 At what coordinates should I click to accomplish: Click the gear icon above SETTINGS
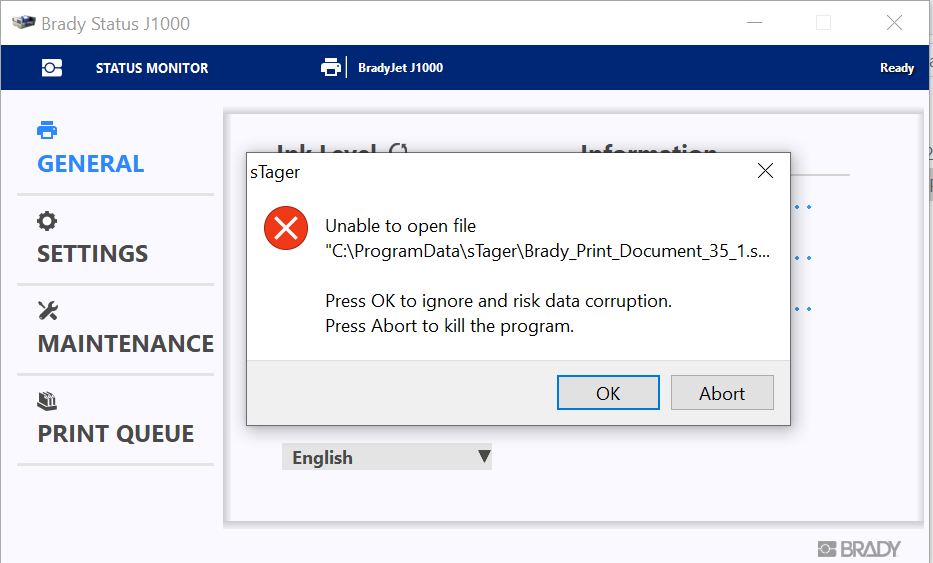point(47,221)
